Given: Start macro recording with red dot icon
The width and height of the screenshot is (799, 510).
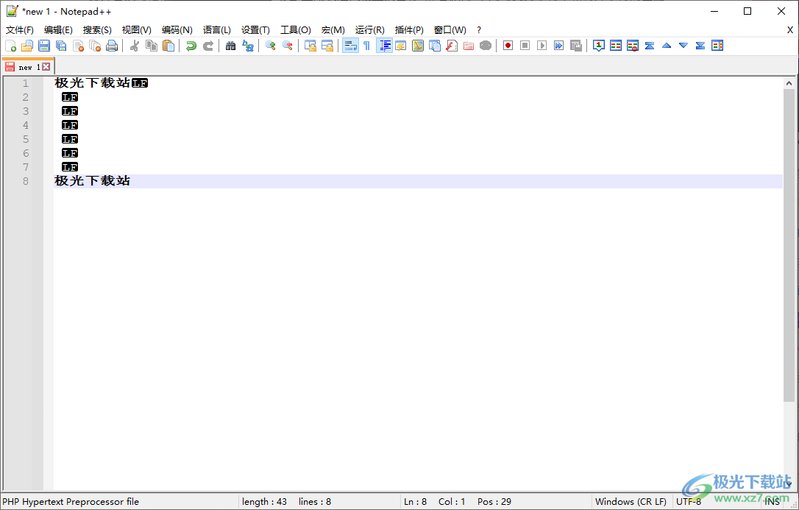Looking at the screenshot, I should 508,46.
